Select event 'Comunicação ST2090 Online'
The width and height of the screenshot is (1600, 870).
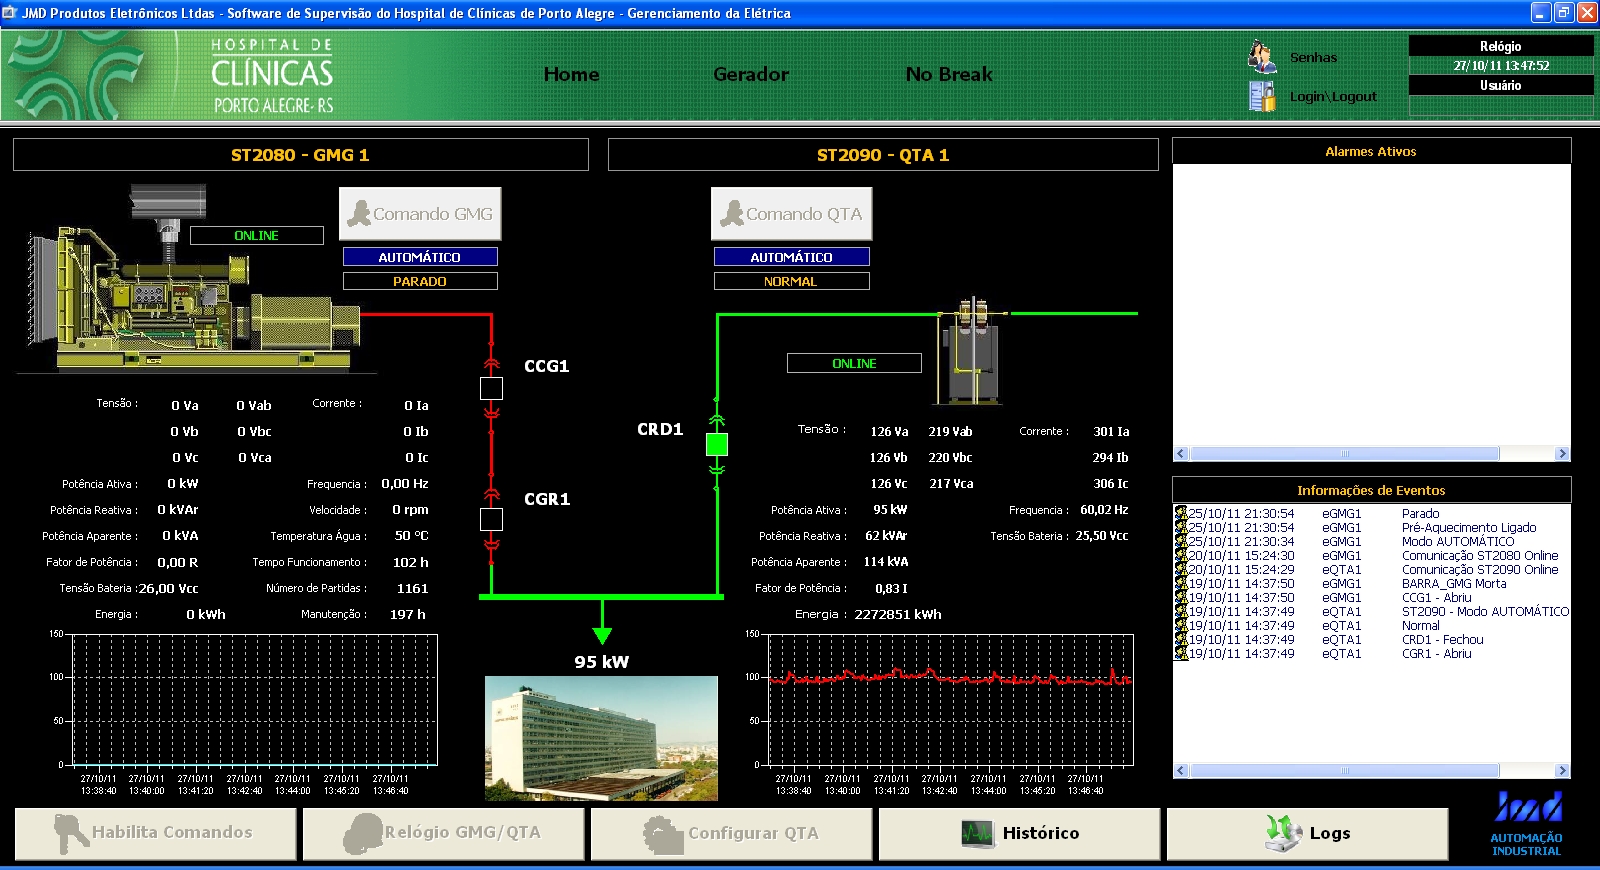[x=1371, y=570]
